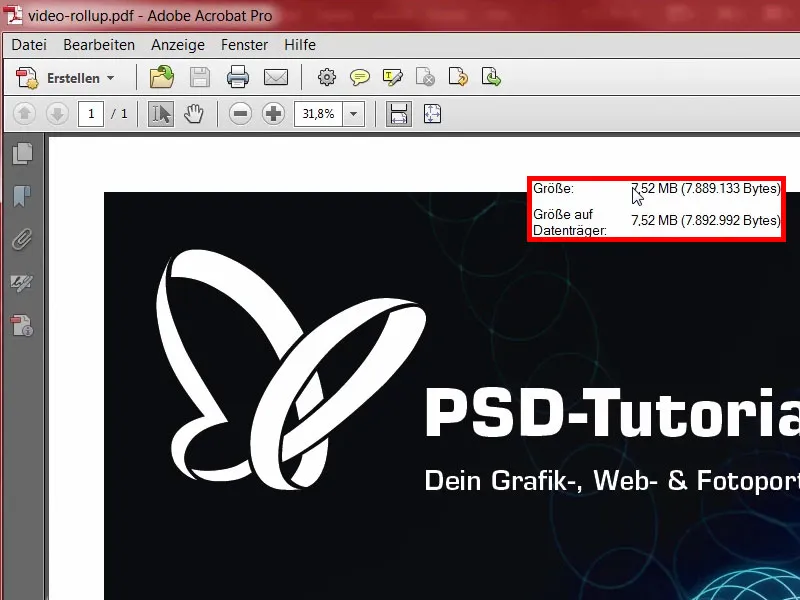Screen dimensions: 800x600
Task: Open the Anzeige menu
Action: tap(178, 45)
